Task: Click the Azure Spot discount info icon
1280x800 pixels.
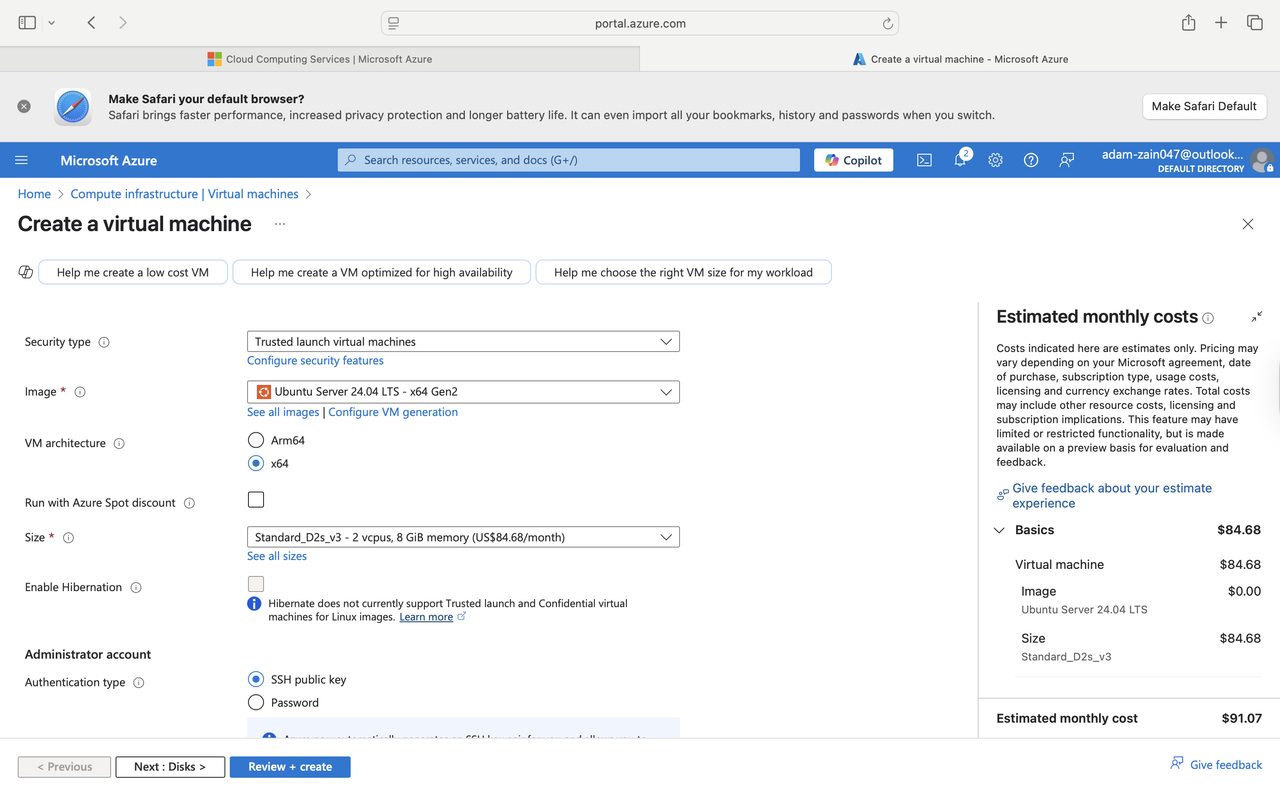Action: pos(189,503)
